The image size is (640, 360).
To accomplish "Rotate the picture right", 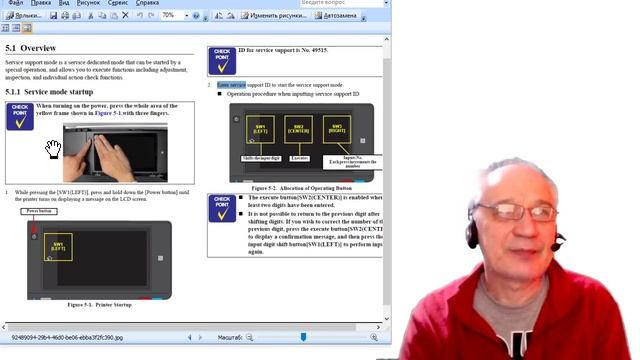I will coord(231,16).
